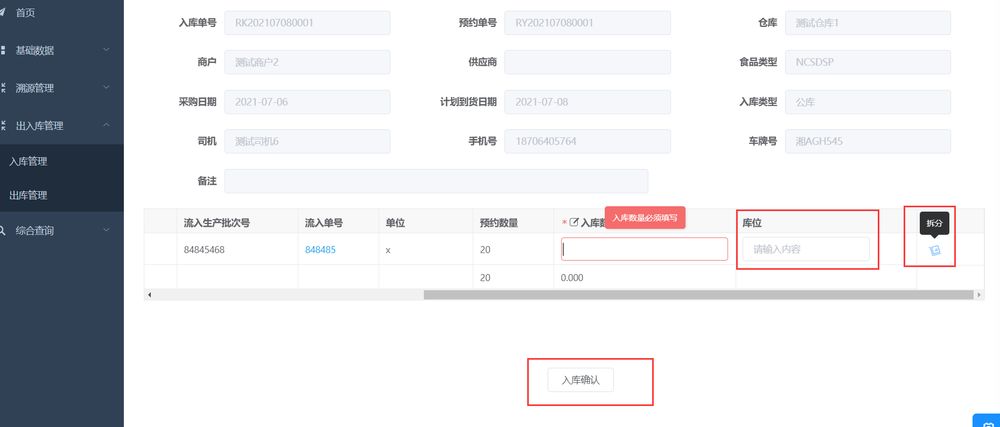Click the horizontal table scrollbar thumb
Viewport: 1000px width, 427px height.
coord(697,295)
